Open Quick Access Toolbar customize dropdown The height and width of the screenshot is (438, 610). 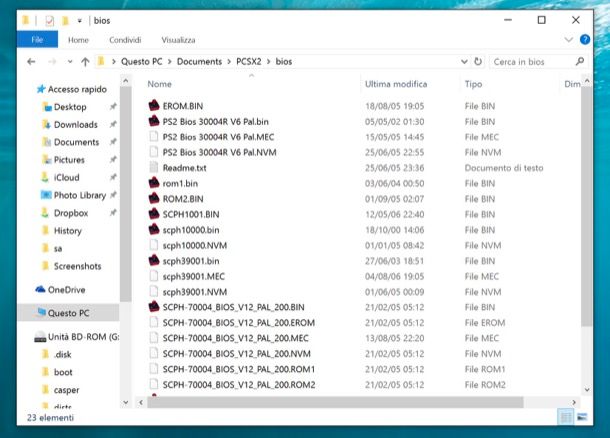point(79,21)
